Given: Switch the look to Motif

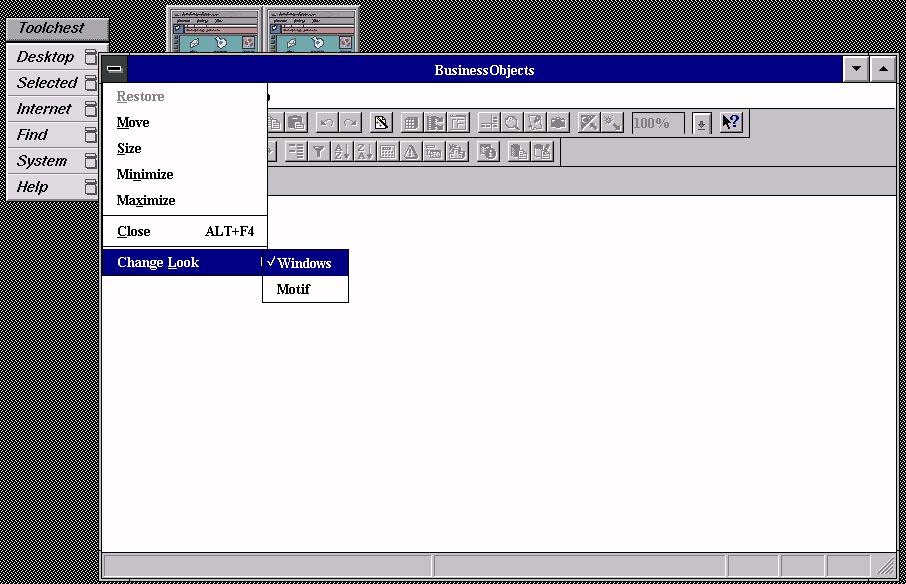Looking at the screenshot, I should click(294, 289).
